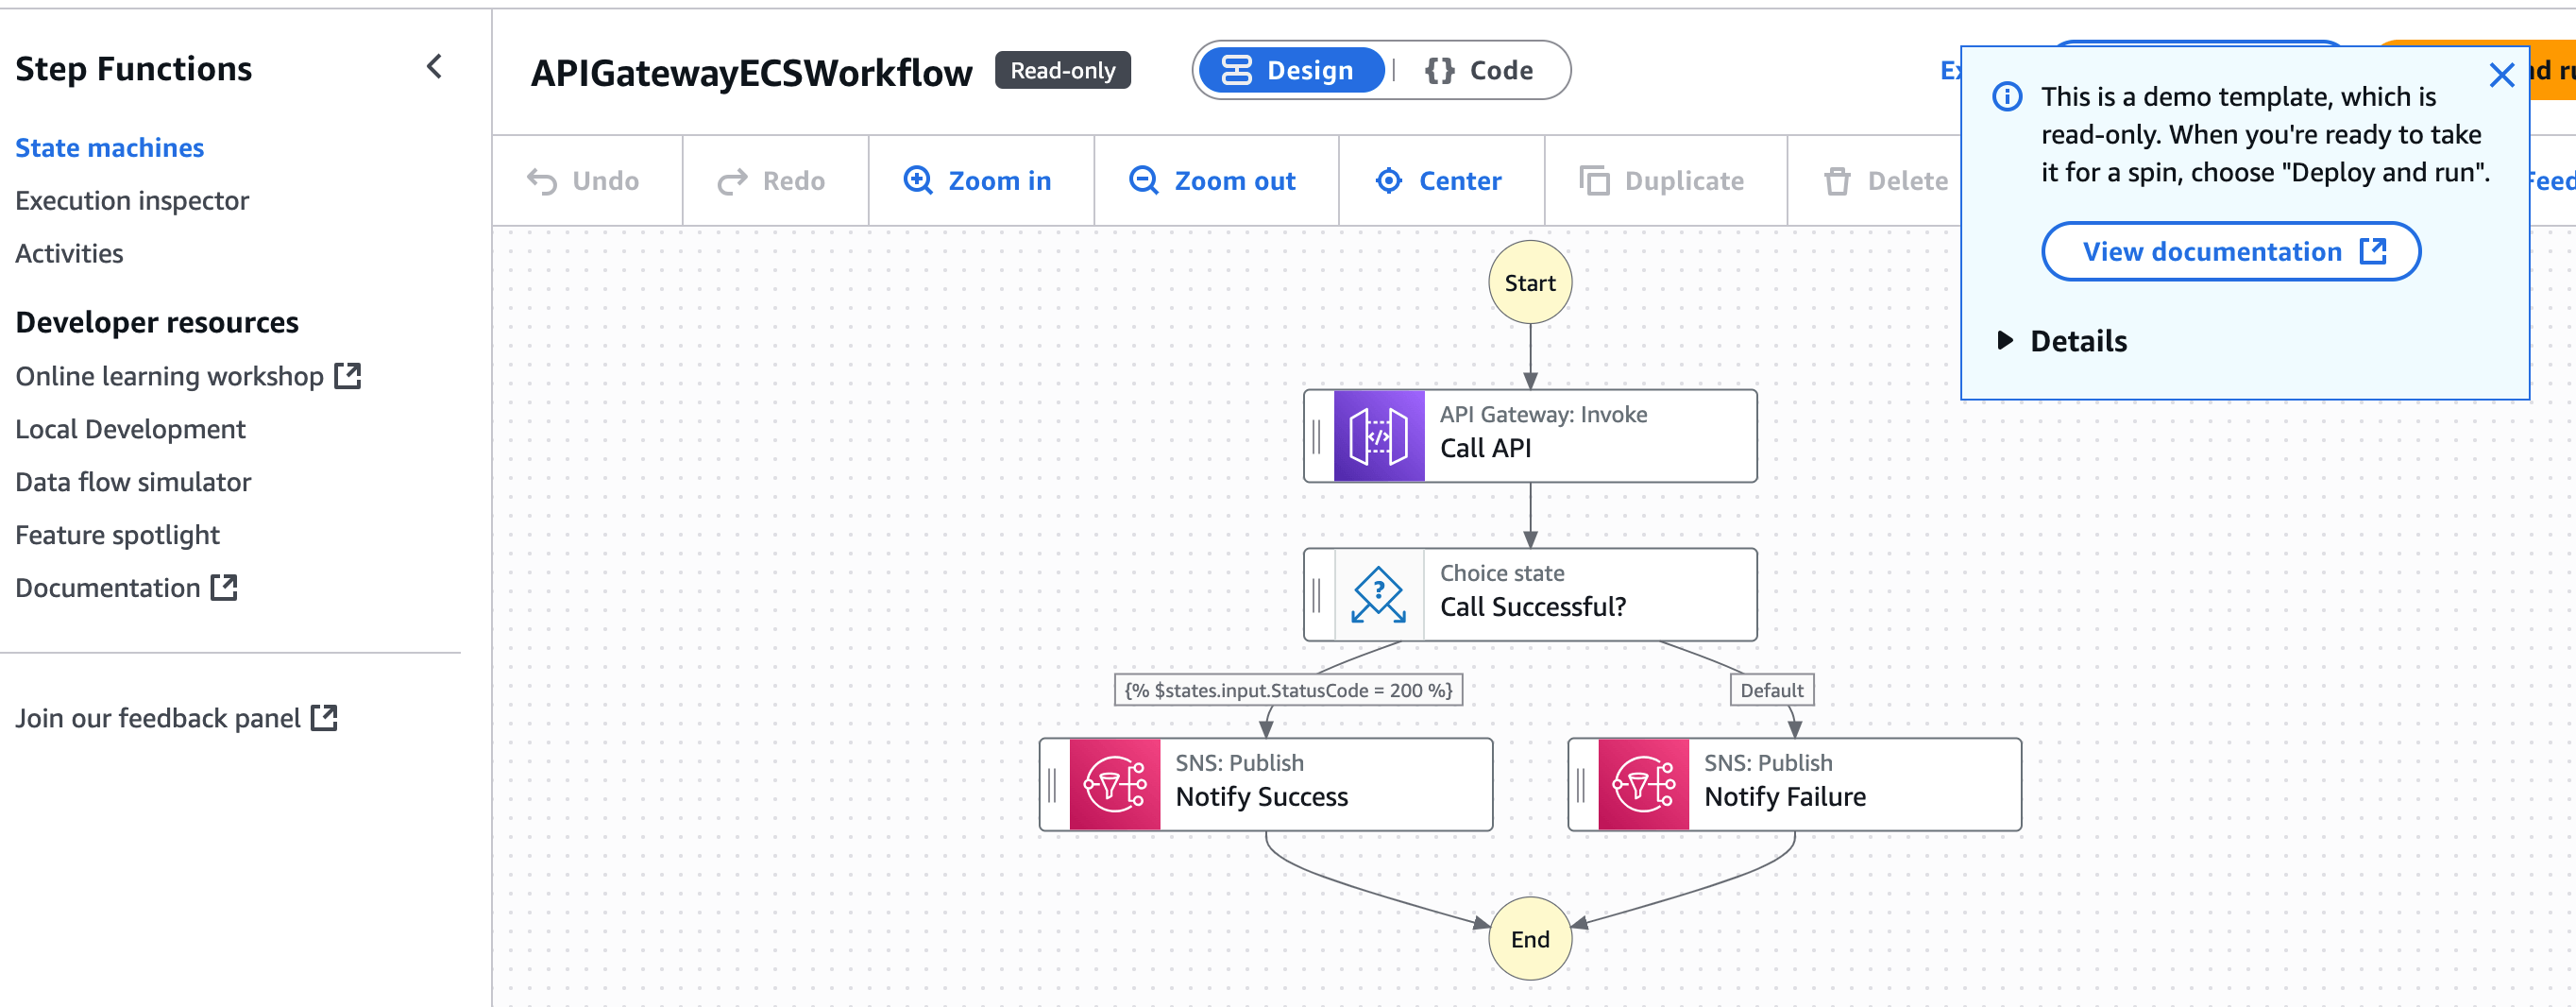Select the status code 200 condition label
The height and width of the screenshot is (1007, 2576).
point(1288,690)
